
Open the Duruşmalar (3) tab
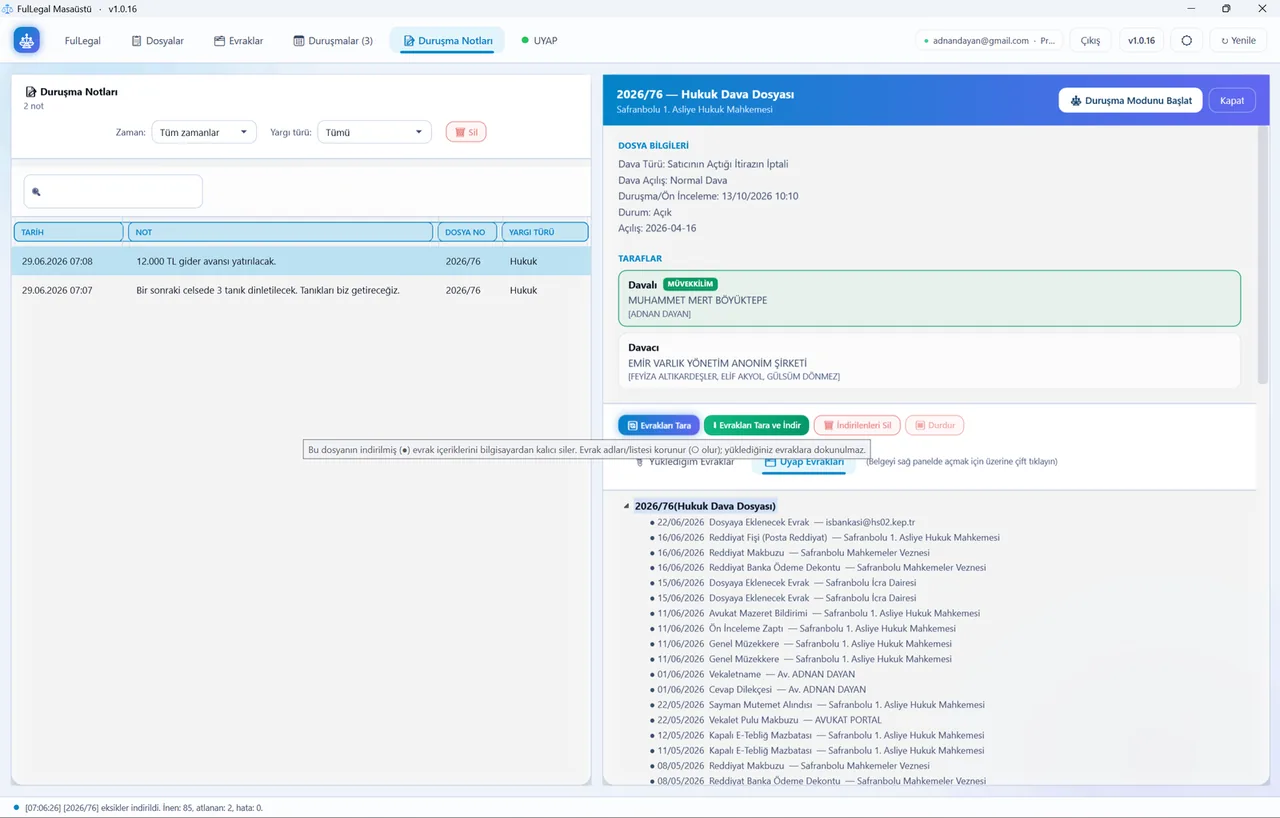[x=333, y=41]
